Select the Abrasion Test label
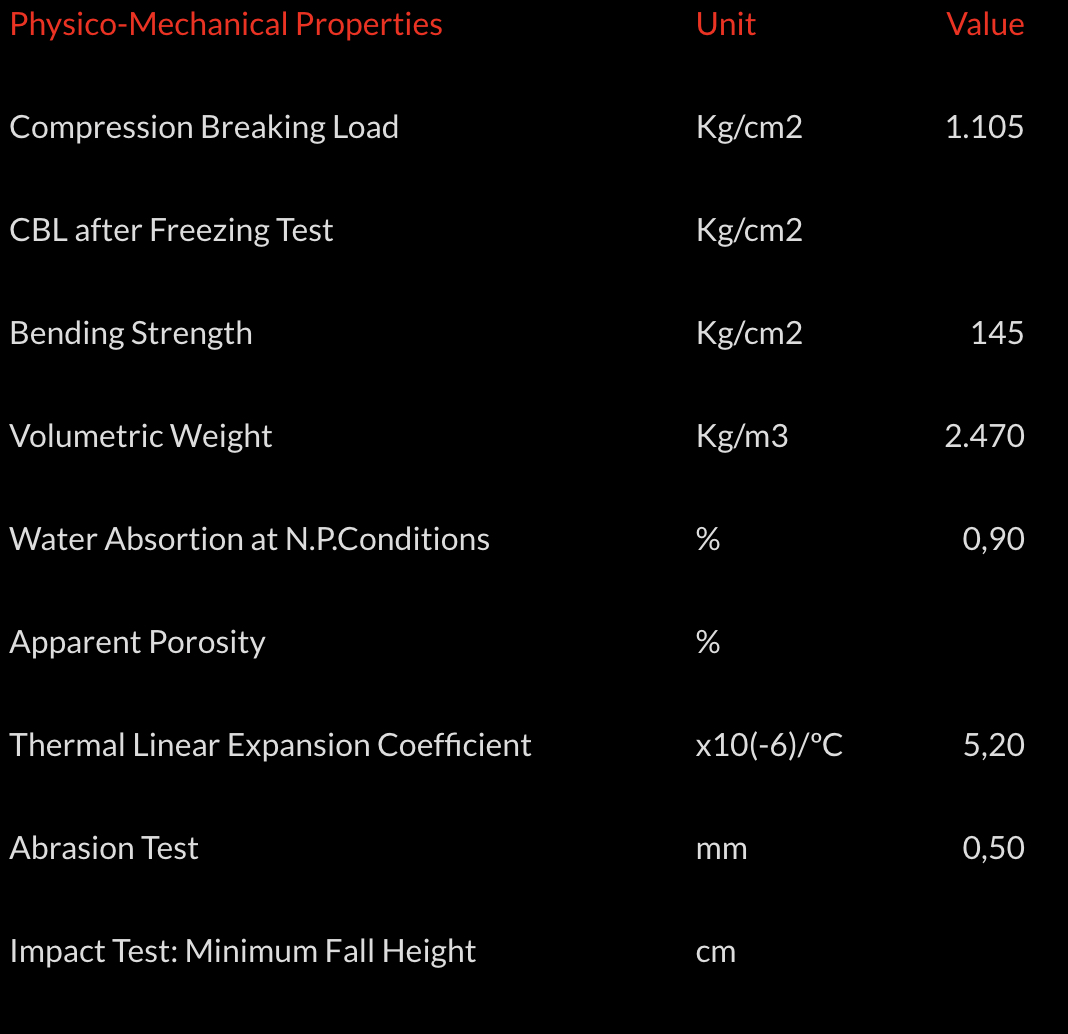Image resolution: width=1068 pixels, height=1034 pixels. tap(104, 848)
